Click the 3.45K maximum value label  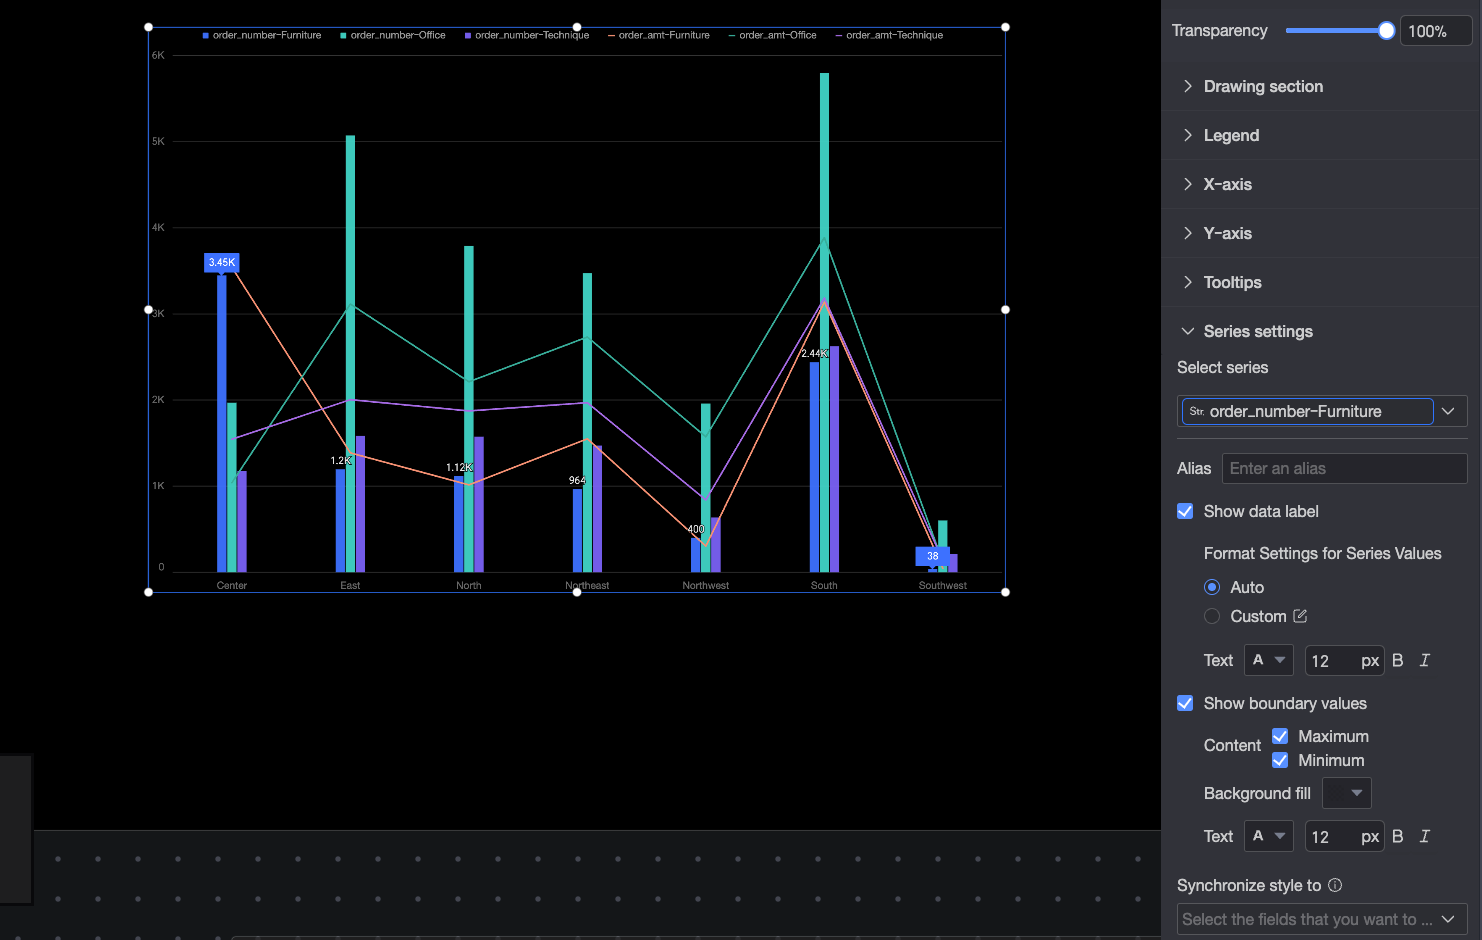(x=222, y=262)
